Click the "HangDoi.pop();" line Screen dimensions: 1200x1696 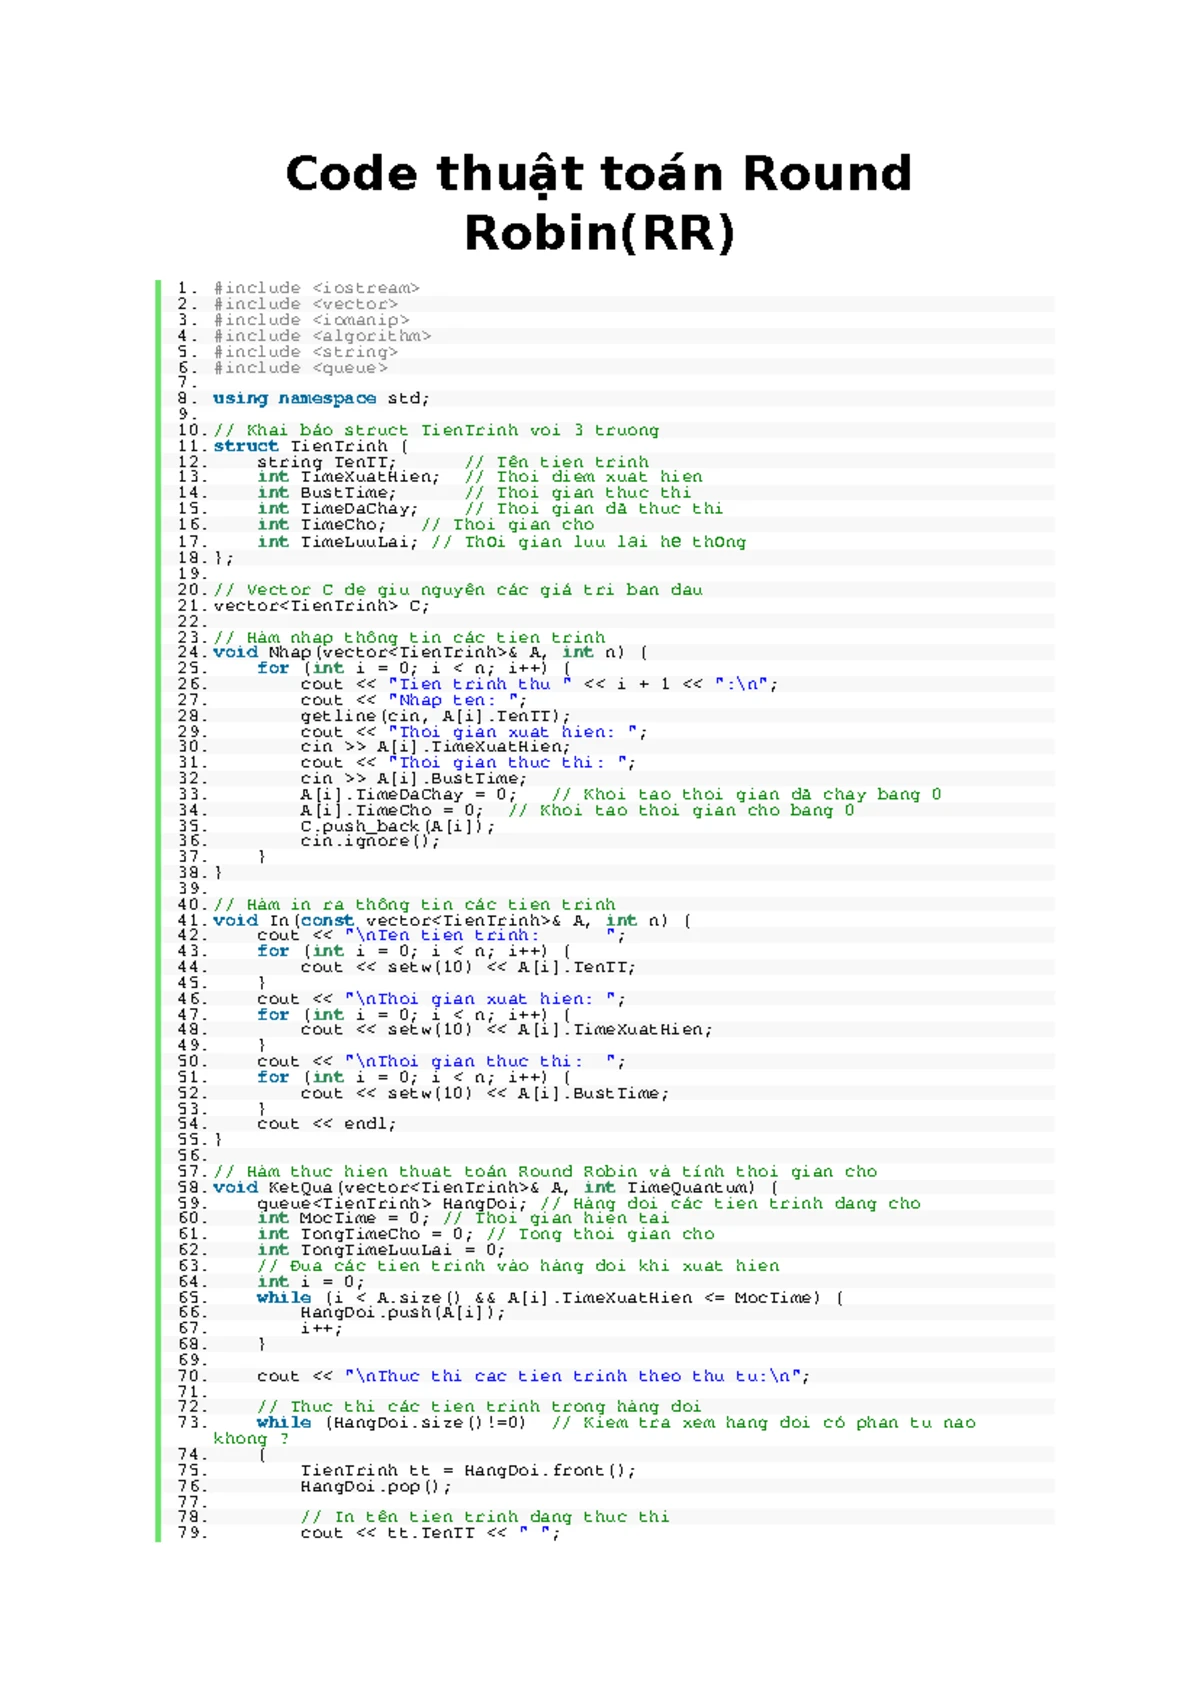(376, 1486)
